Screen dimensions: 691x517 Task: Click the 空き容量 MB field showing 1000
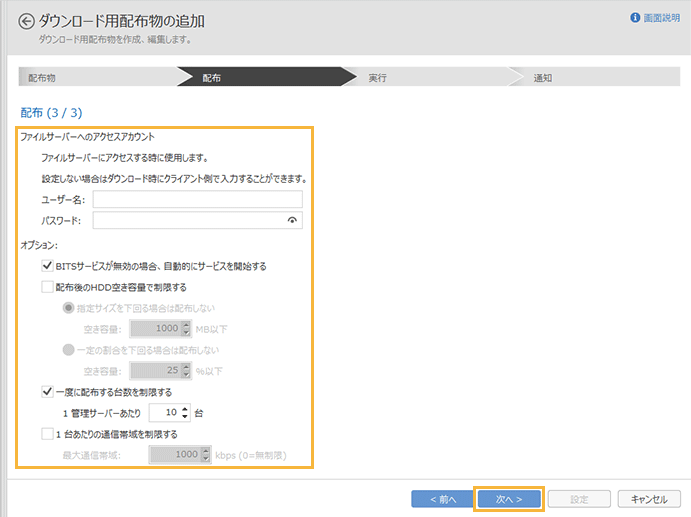coord(160,329)
